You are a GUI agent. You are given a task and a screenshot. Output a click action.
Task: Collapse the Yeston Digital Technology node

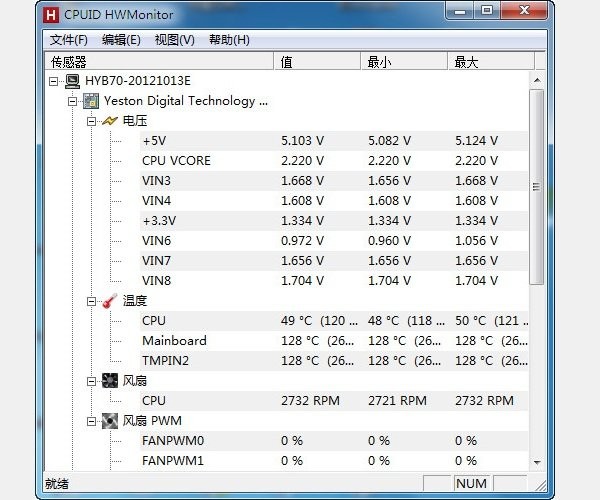pyautogui.click(x=72, y=101)
